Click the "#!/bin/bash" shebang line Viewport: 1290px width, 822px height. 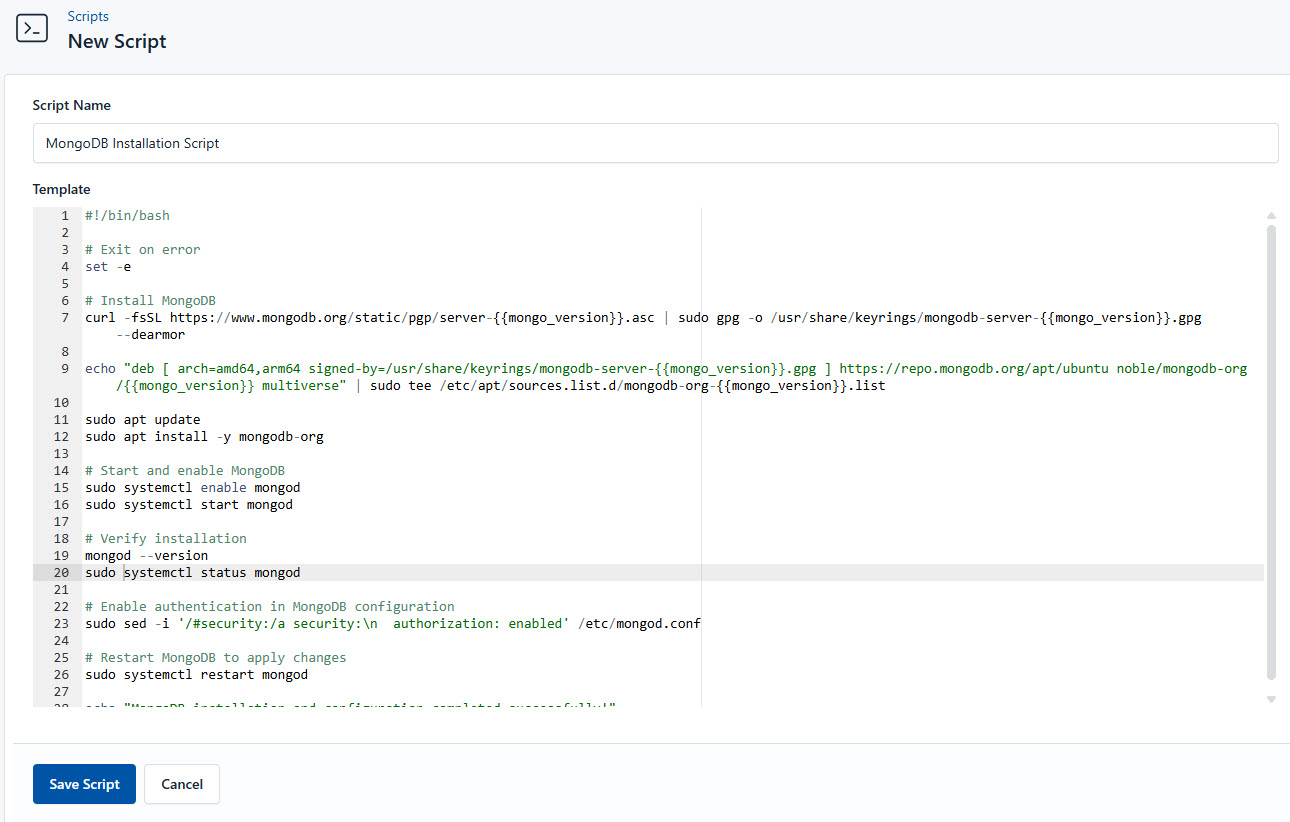click(x=125, y=215)
